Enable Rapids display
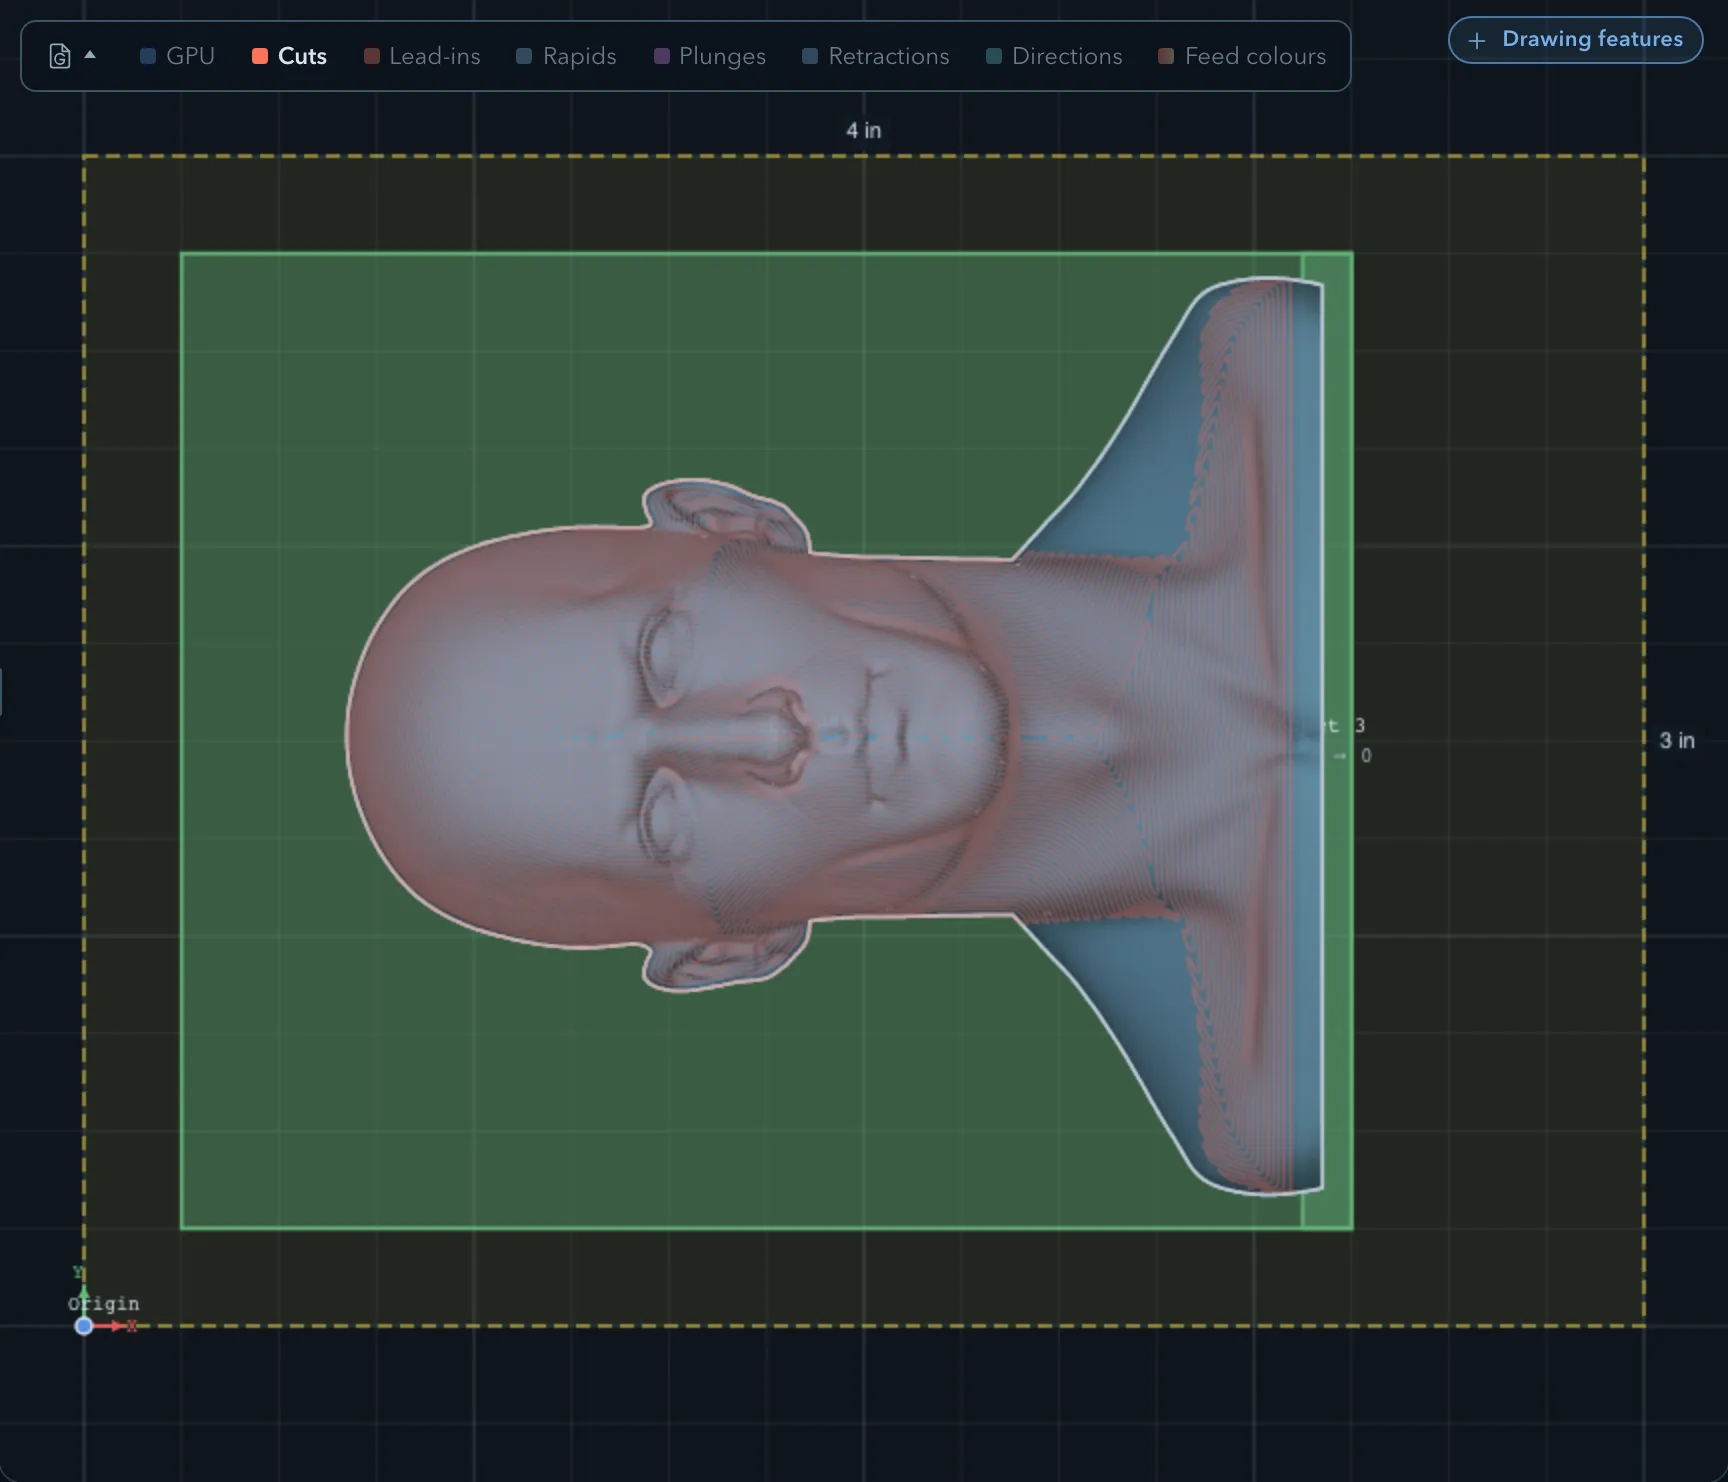 (x=566, y=56)
